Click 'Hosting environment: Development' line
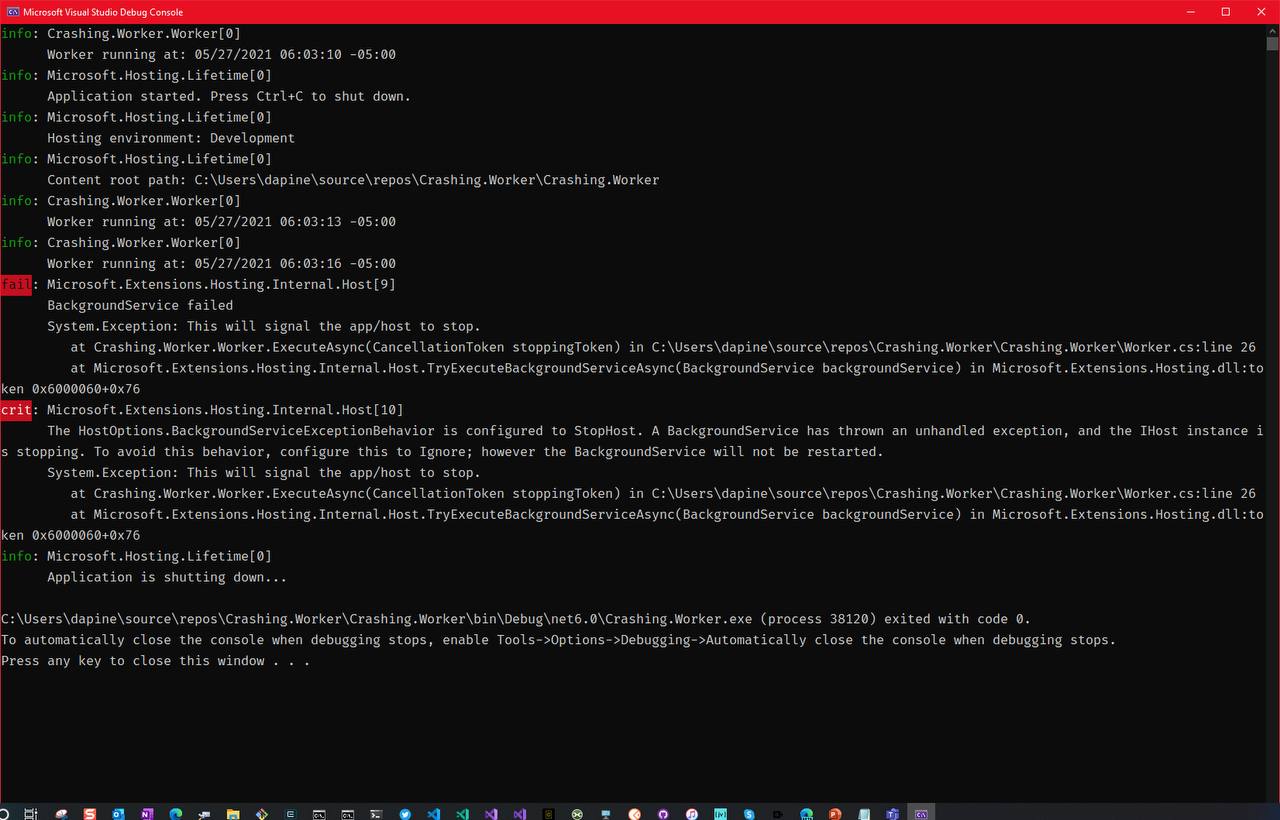 point(171,138)
